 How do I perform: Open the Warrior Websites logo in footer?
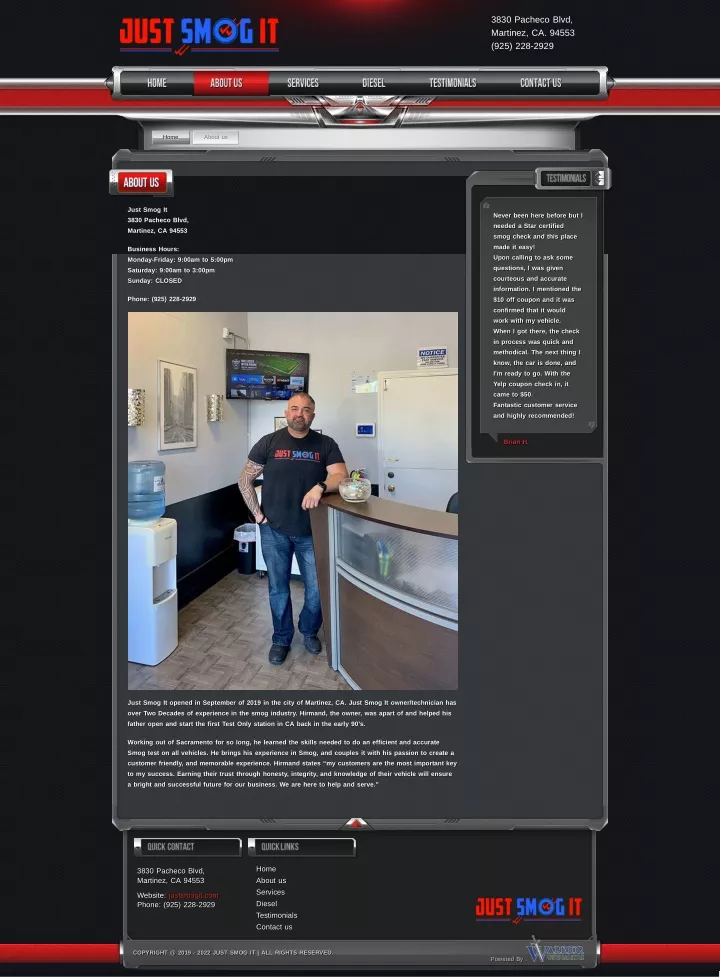point(555,951)
